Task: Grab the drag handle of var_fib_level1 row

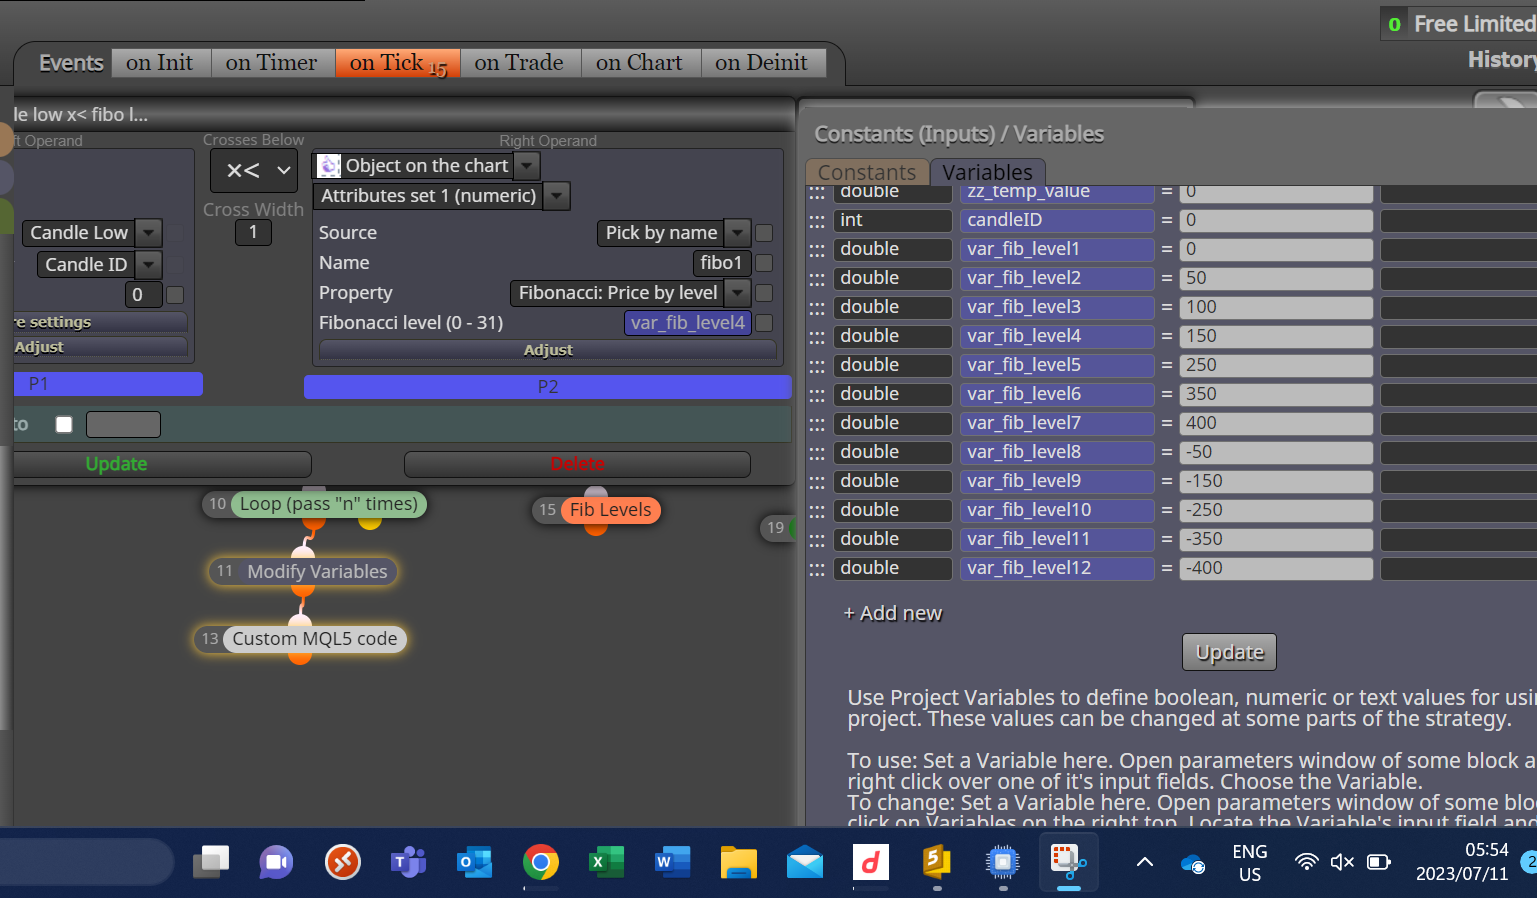Action: coord(817,250)
